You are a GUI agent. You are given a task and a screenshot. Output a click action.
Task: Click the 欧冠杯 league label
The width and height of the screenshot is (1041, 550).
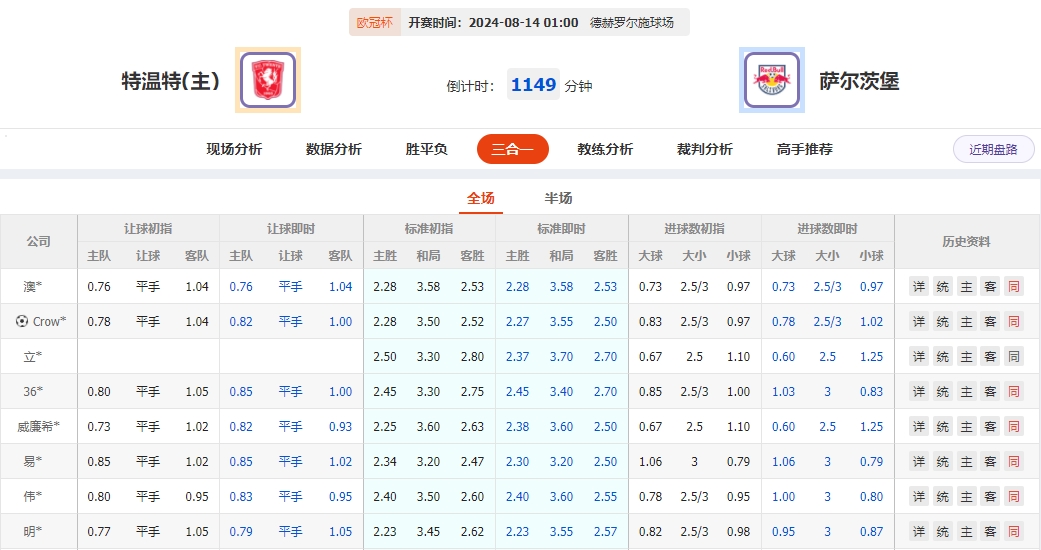pyautogui.click(x=374, y=23)
